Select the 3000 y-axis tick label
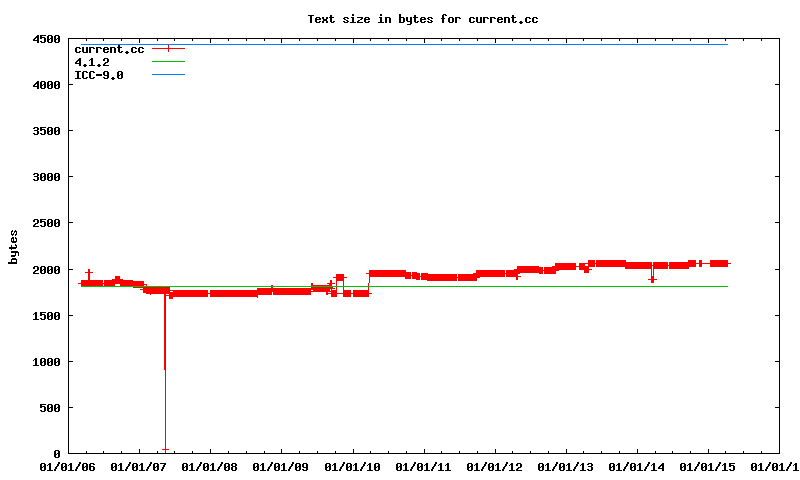Image resolution: width=800 pixels, height=480 pixels. pos(46,178)
